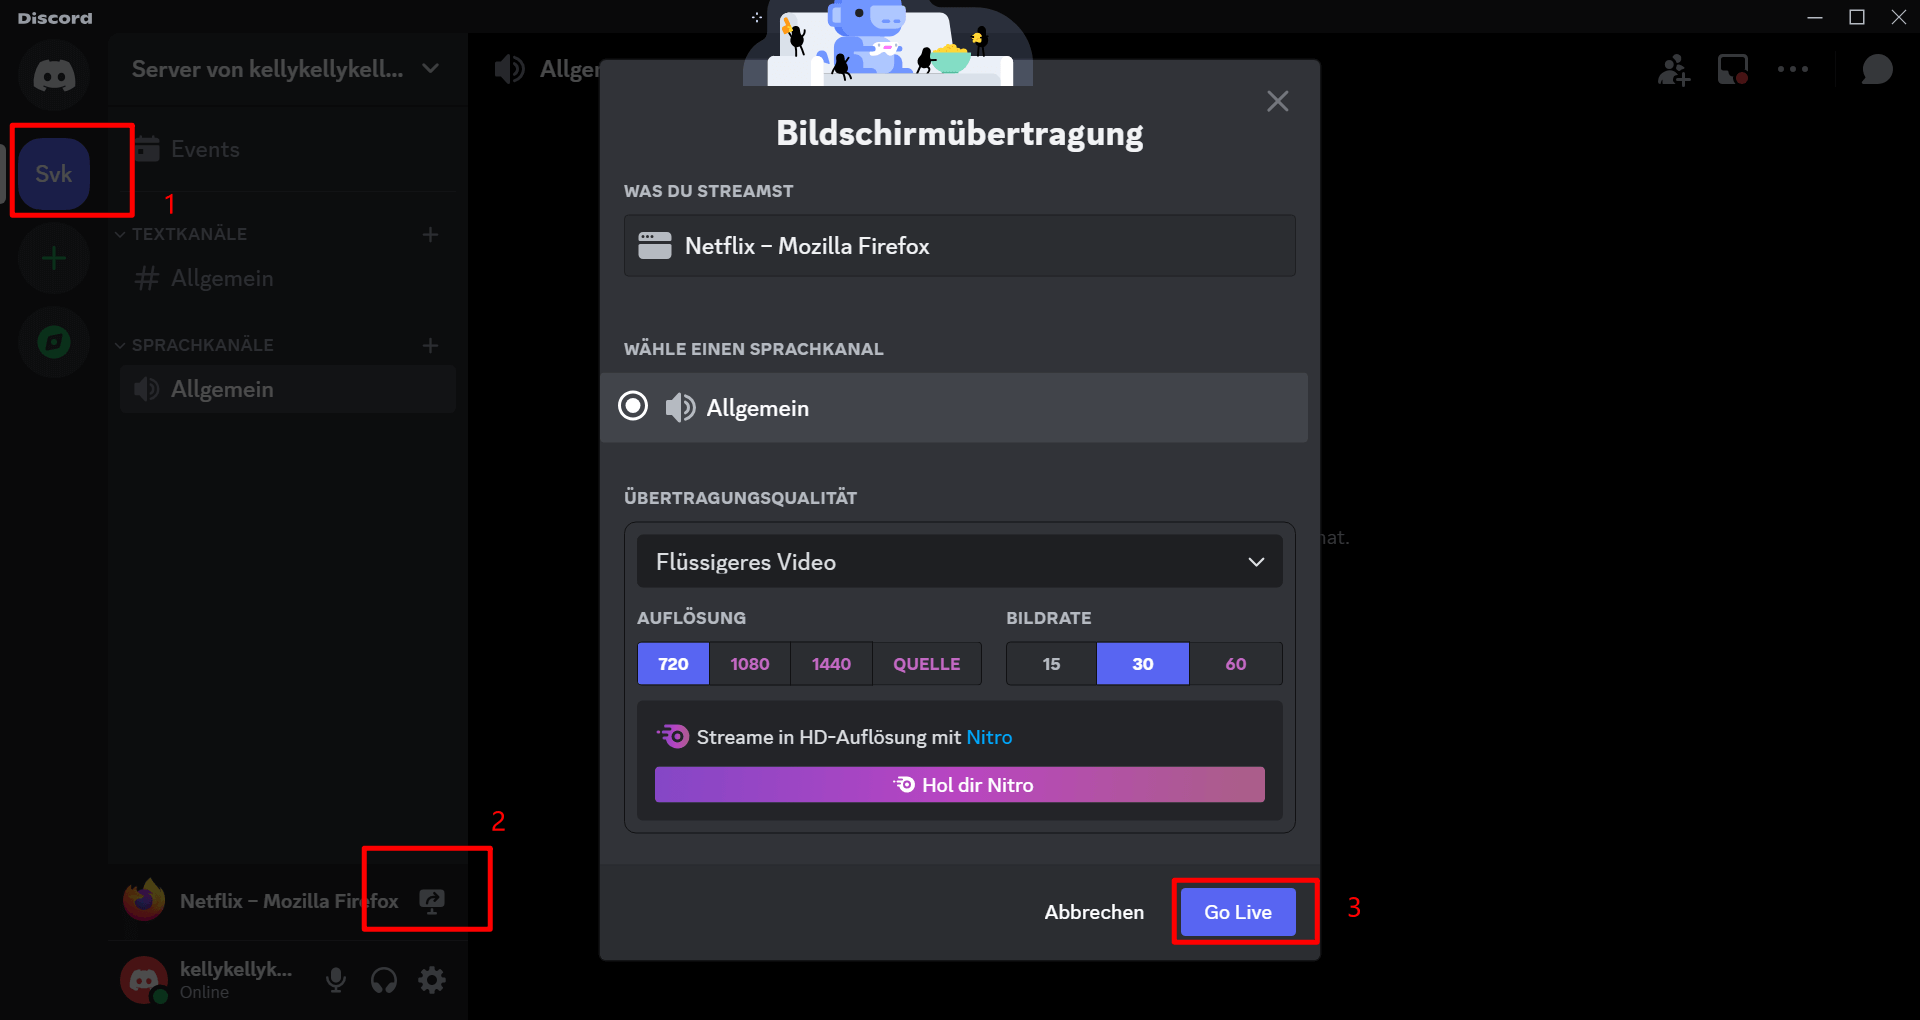Stream Netflix Firefox via screen share icon
The height and width of the screenshot is (1020, 1920).
click(432, 901)
